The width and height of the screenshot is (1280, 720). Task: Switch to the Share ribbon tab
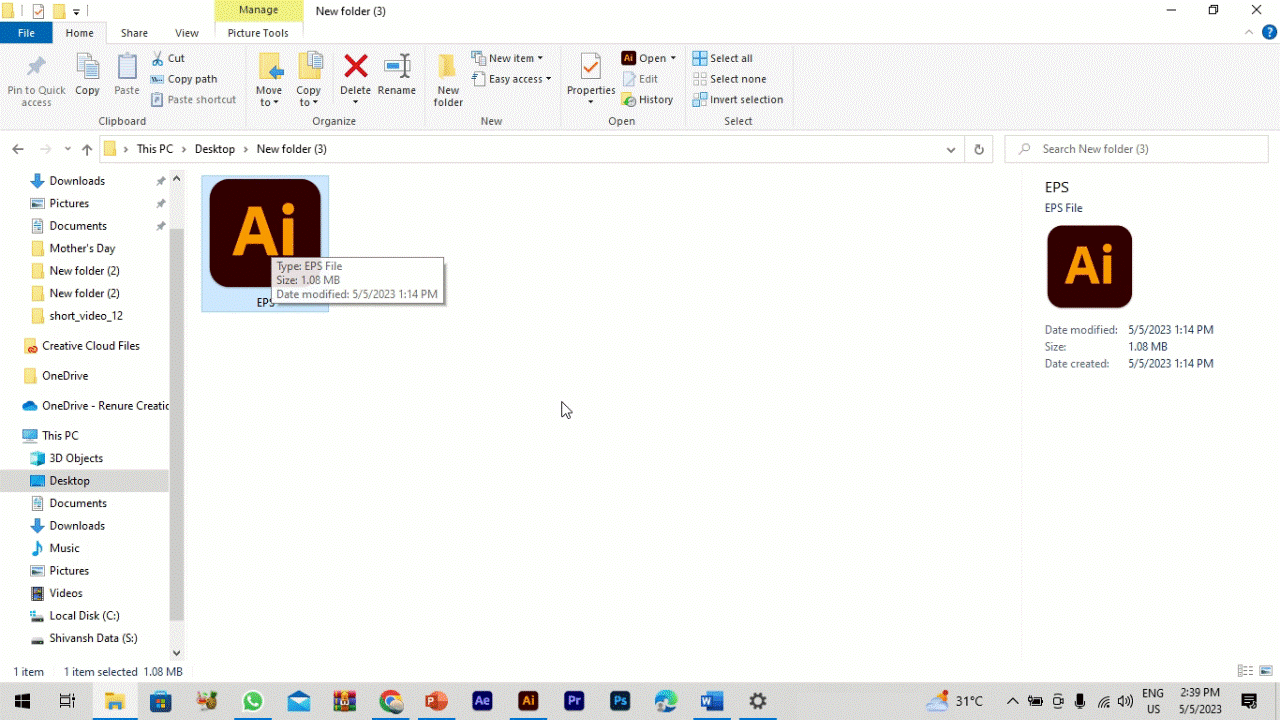134,32
